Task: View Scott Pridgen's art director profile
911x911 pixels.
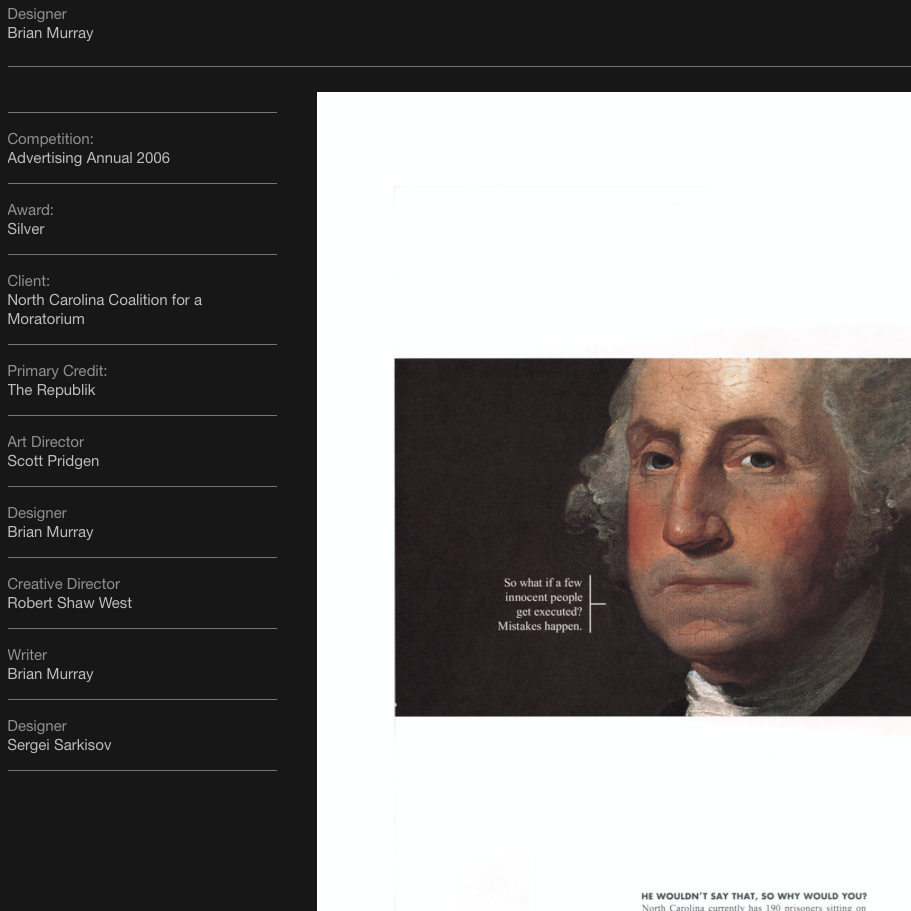Action: pyautogui.click(x=53, y=461)
